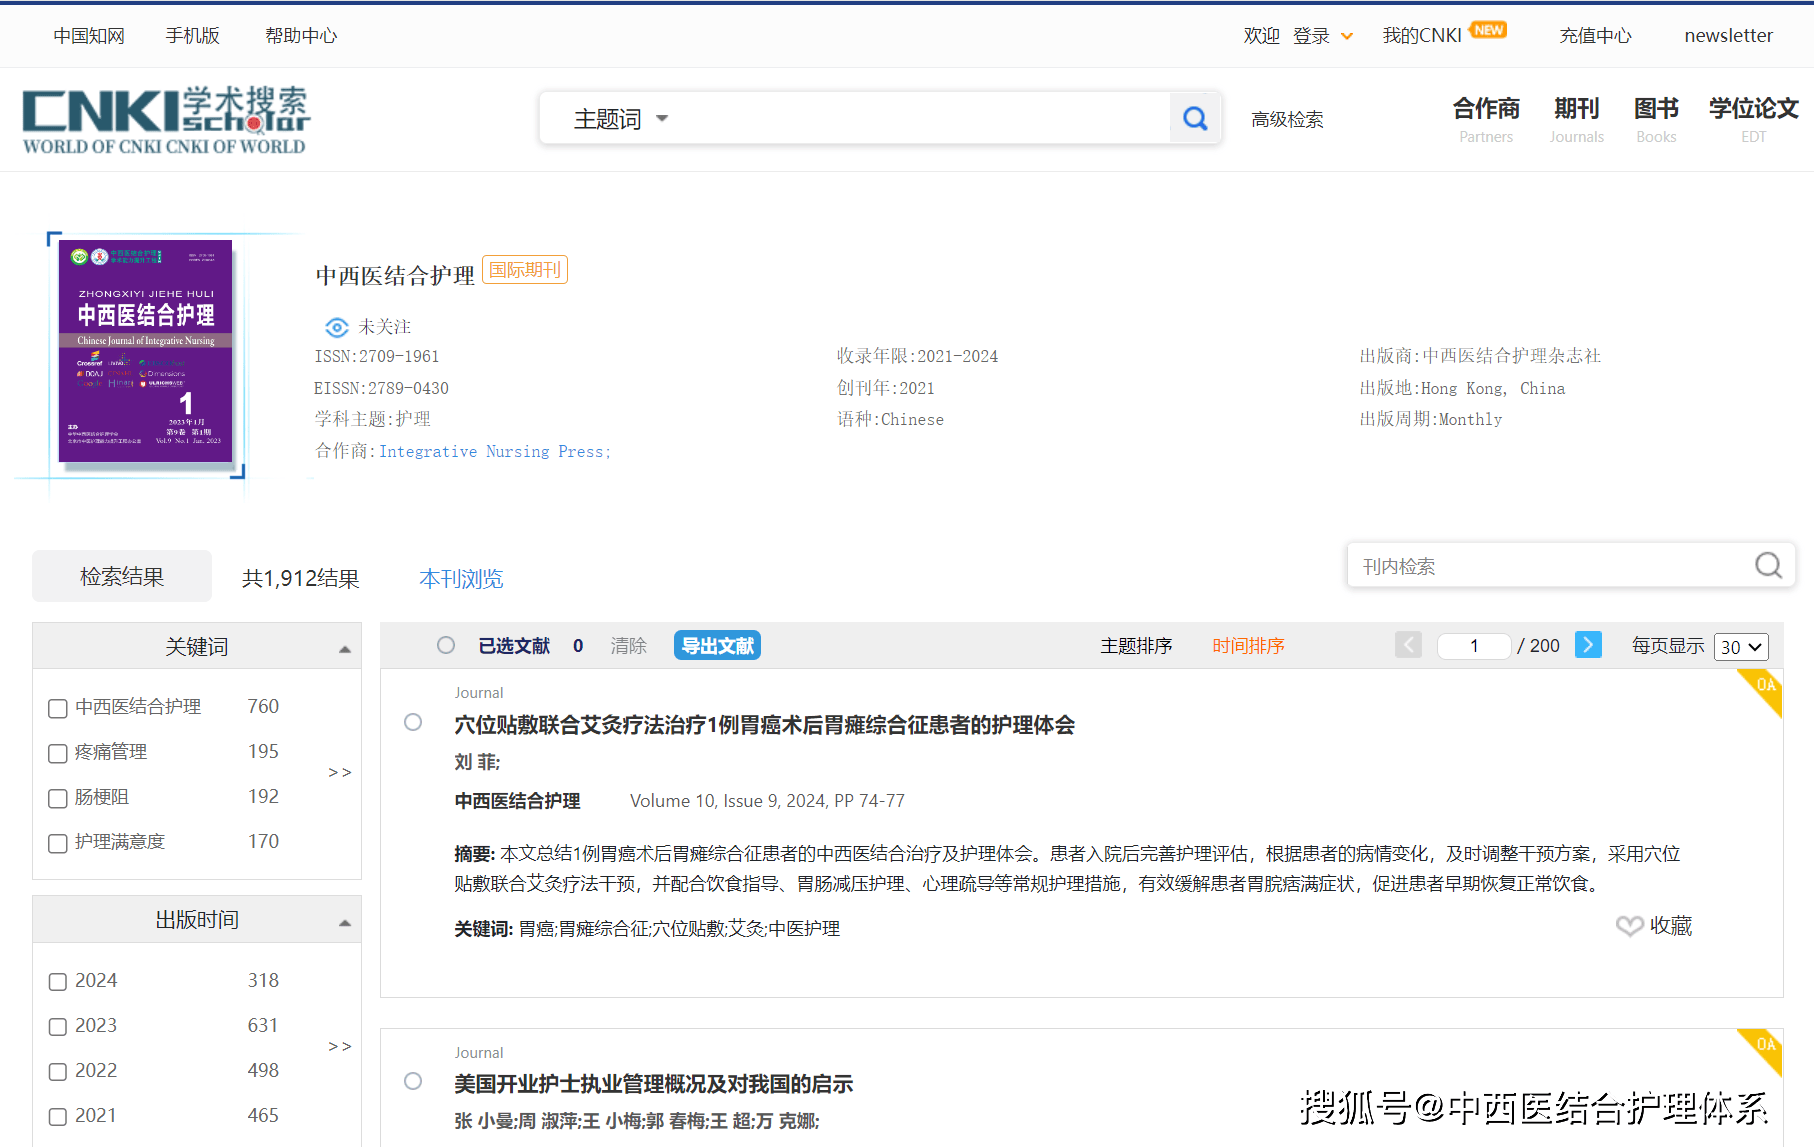Switch to the 检索结果 tab
This screenshot has height=1147, width=1814.
[x=122, y=576]
